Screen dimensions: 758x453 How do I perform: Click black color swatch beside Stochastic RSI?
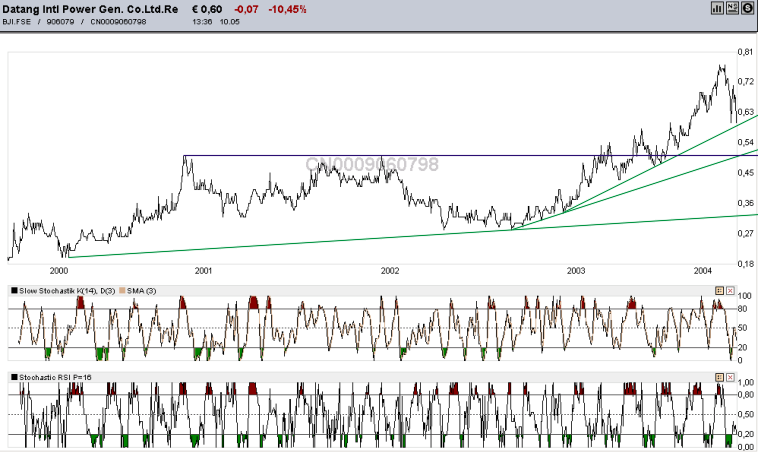(x=15, y=377)
